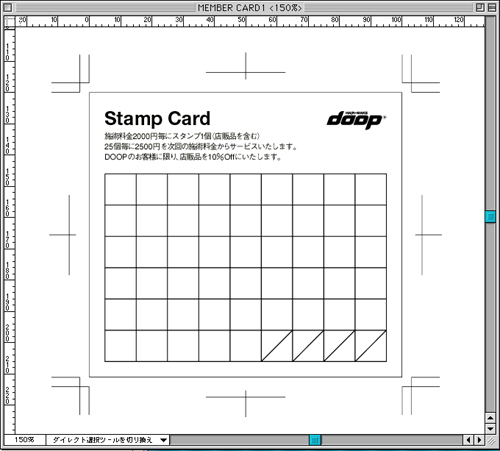Click the MEMBER CARD1 window title bar
This screenshot has height=451, width=500.
tap(249, 7)
